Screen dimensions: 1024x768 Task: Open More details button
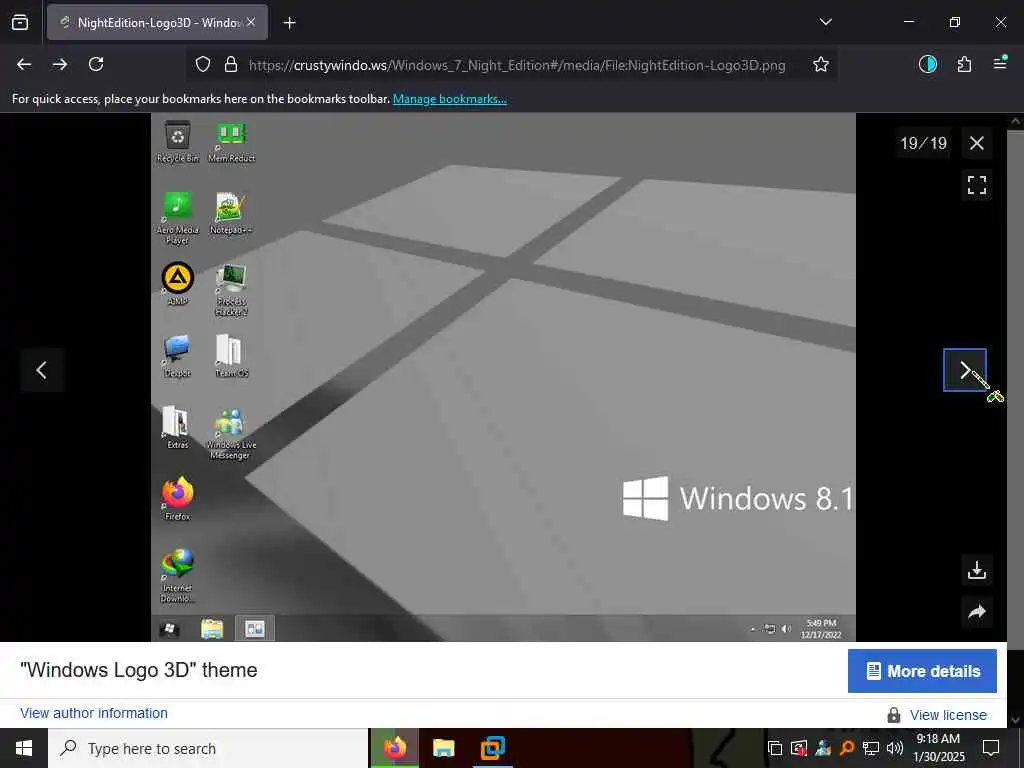922,671
